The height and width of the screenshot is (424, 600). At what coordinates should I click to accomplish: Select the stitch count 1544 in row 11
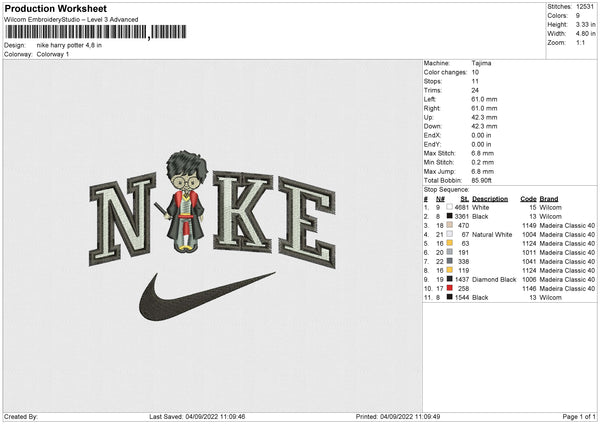462,297
